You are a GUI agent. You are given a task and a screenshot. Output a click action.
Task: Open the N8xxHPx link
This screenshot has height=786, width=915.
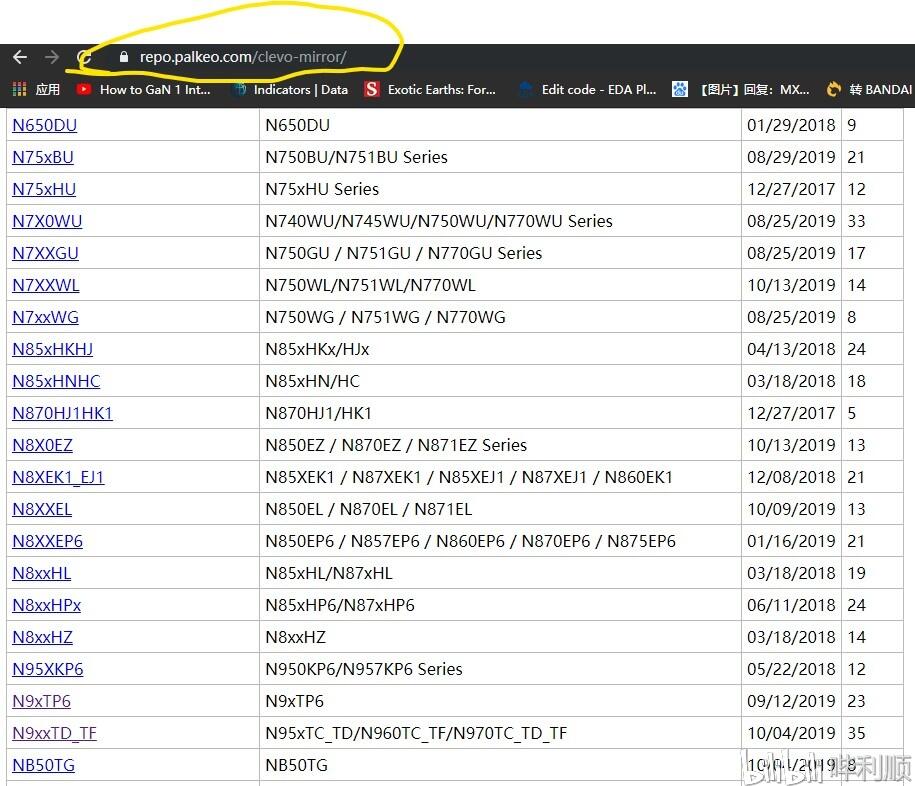47,606
